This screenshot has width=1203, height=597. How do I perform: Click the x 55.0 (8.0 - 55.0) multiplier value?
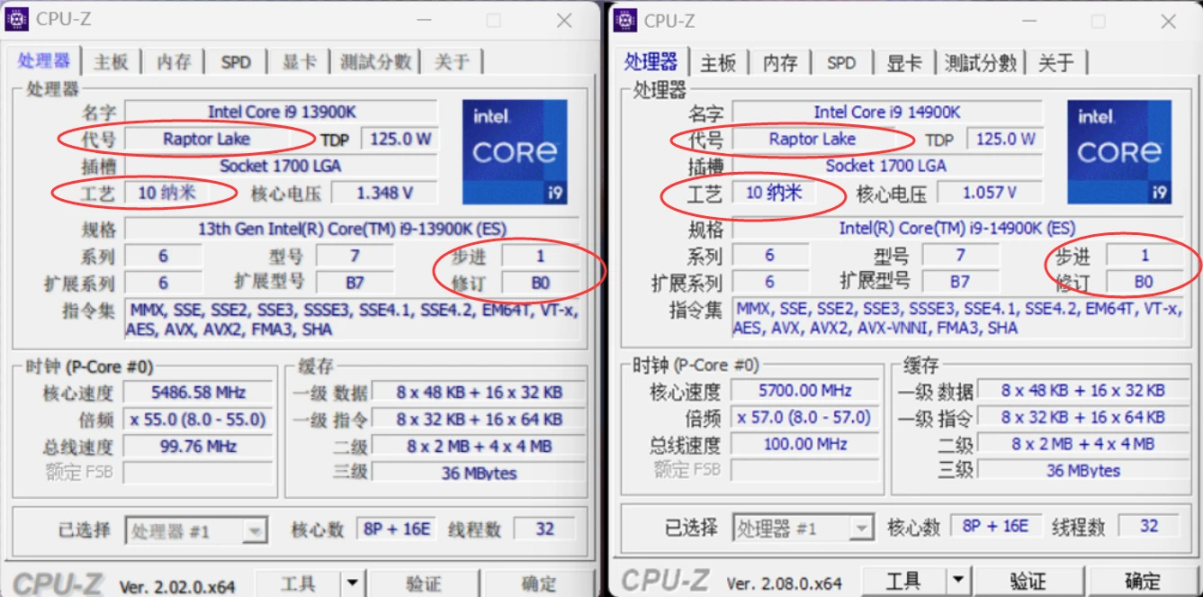pos(198,419)
